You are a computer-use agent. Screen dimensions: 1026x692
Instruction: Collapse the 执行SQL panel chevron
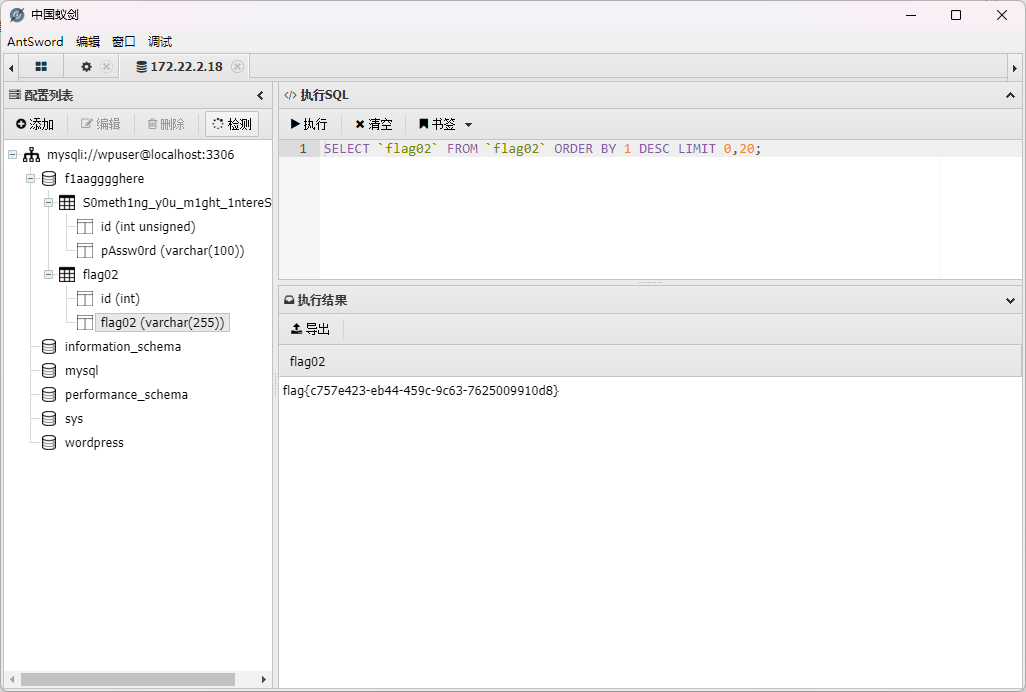click(x=1010, y=95)
